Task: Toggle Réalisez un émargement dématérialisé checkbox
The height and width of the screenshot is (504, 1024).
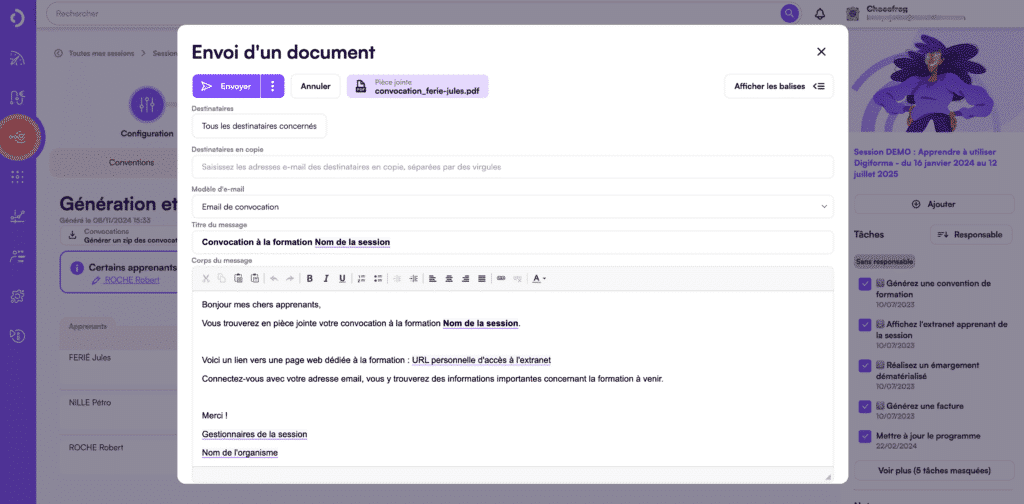Action: [865, 366]
